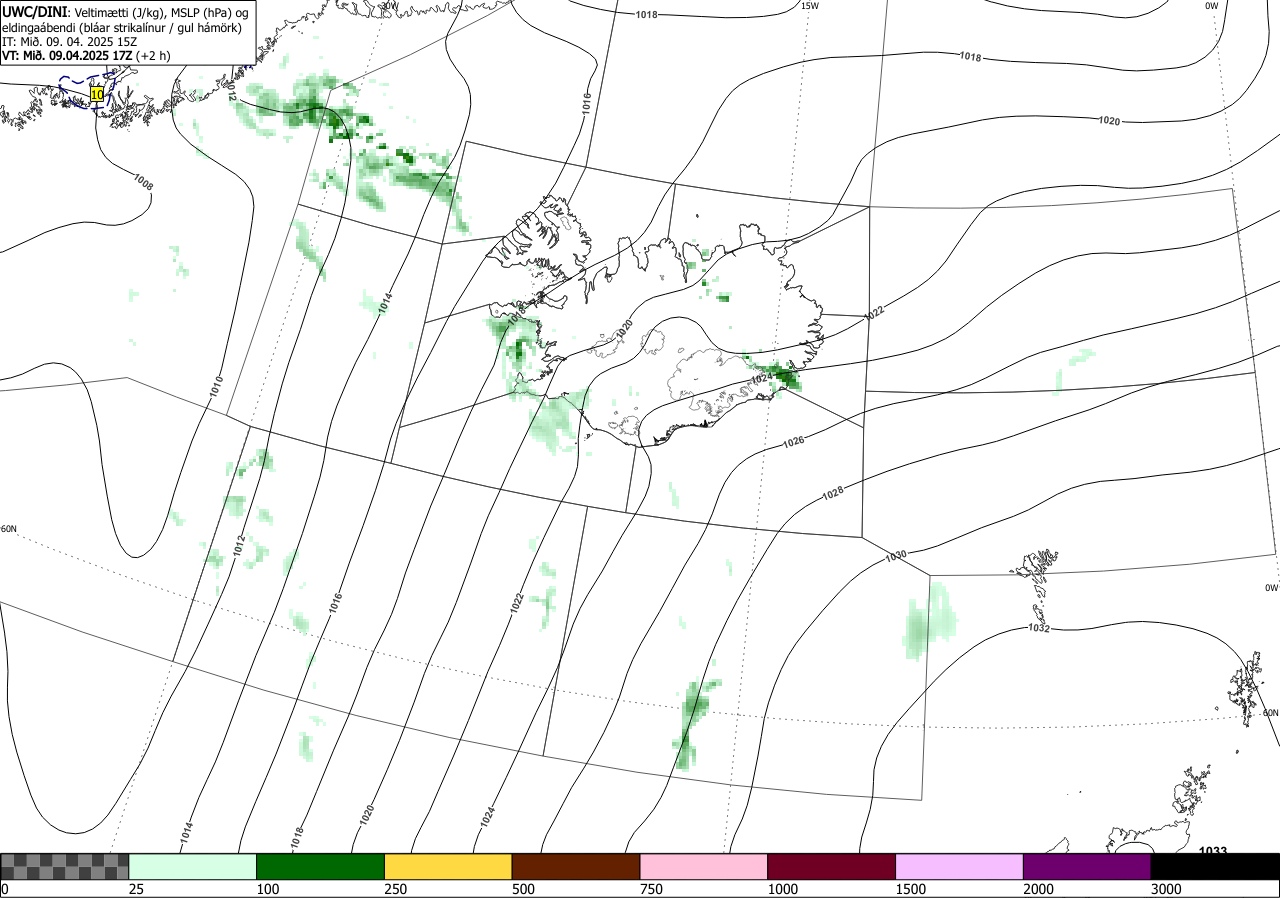Click the yellow lightning index box labeled 10

97,94
